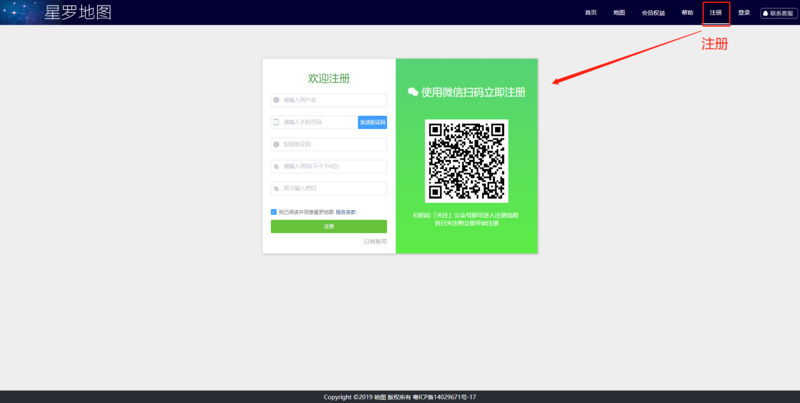The height and width of the screenshot is (403, 800).
Task: Click the 星罗地图 site logo
Action: coord(78,12)
